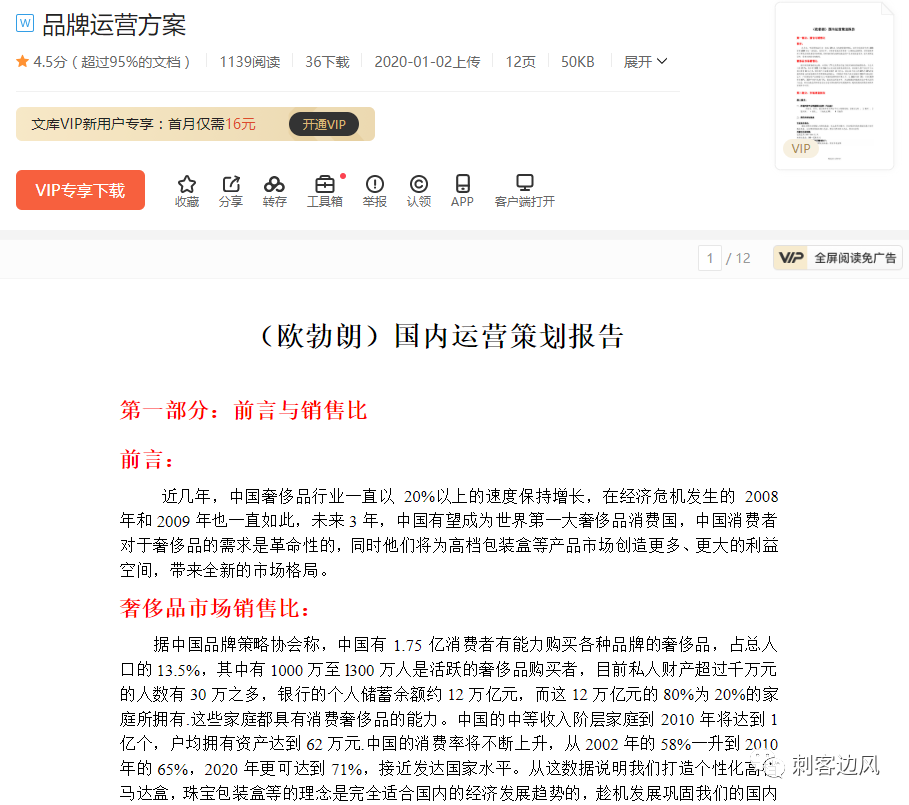Image resolution: width=909 pixels, height=805 pixels.
Task: Click the orange rating star icon
Action: pyautogui.click(x=23, y=61)
